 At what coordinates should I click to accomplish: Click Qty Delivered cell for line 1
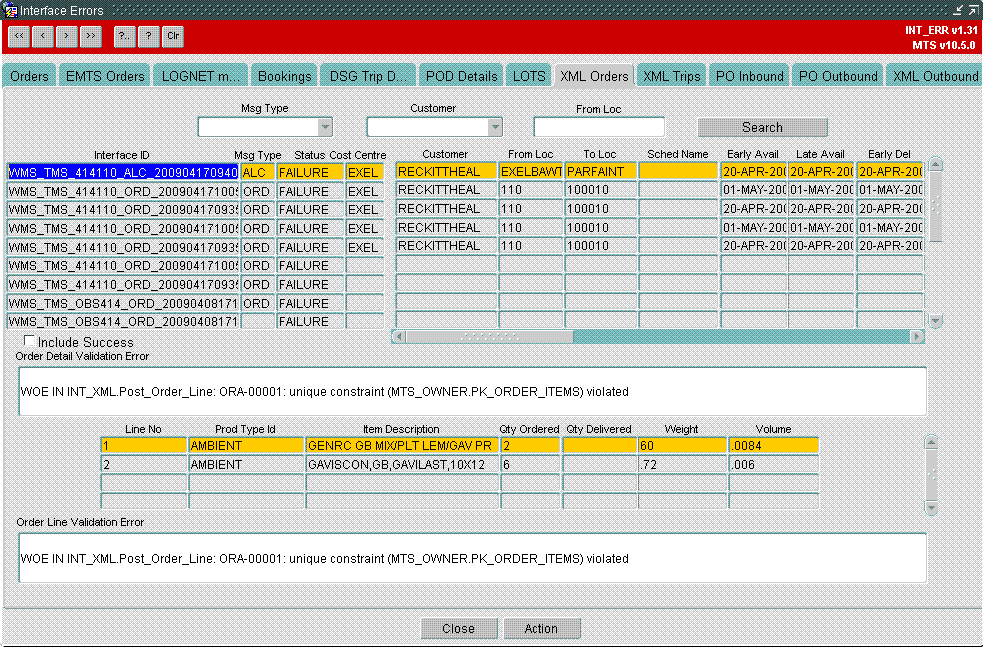(x=599, y=446)
